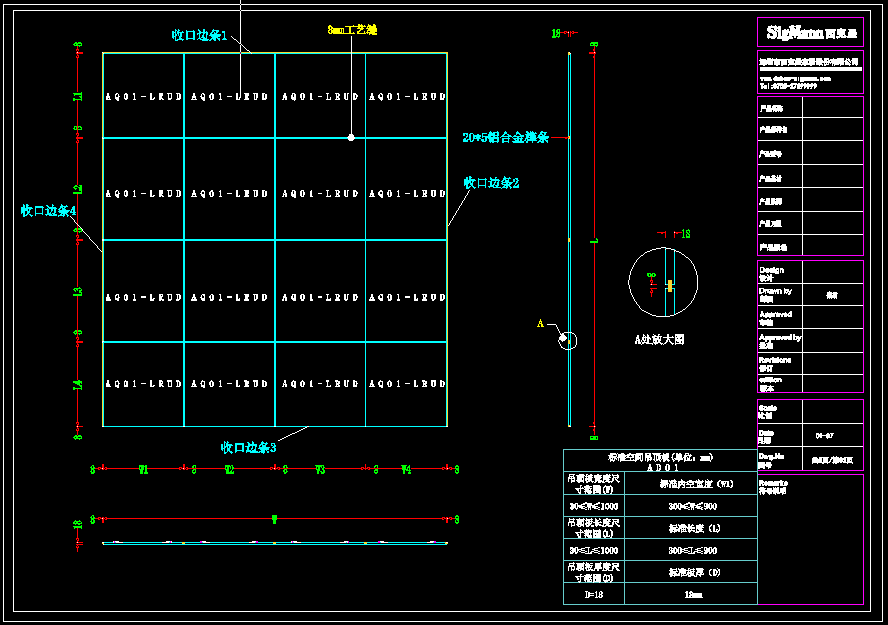Image resolution: width=888 pixels, height=625 pixels.
Task: Select the yellow 8mm工艺缝 annotation
Action: point(352,30)
